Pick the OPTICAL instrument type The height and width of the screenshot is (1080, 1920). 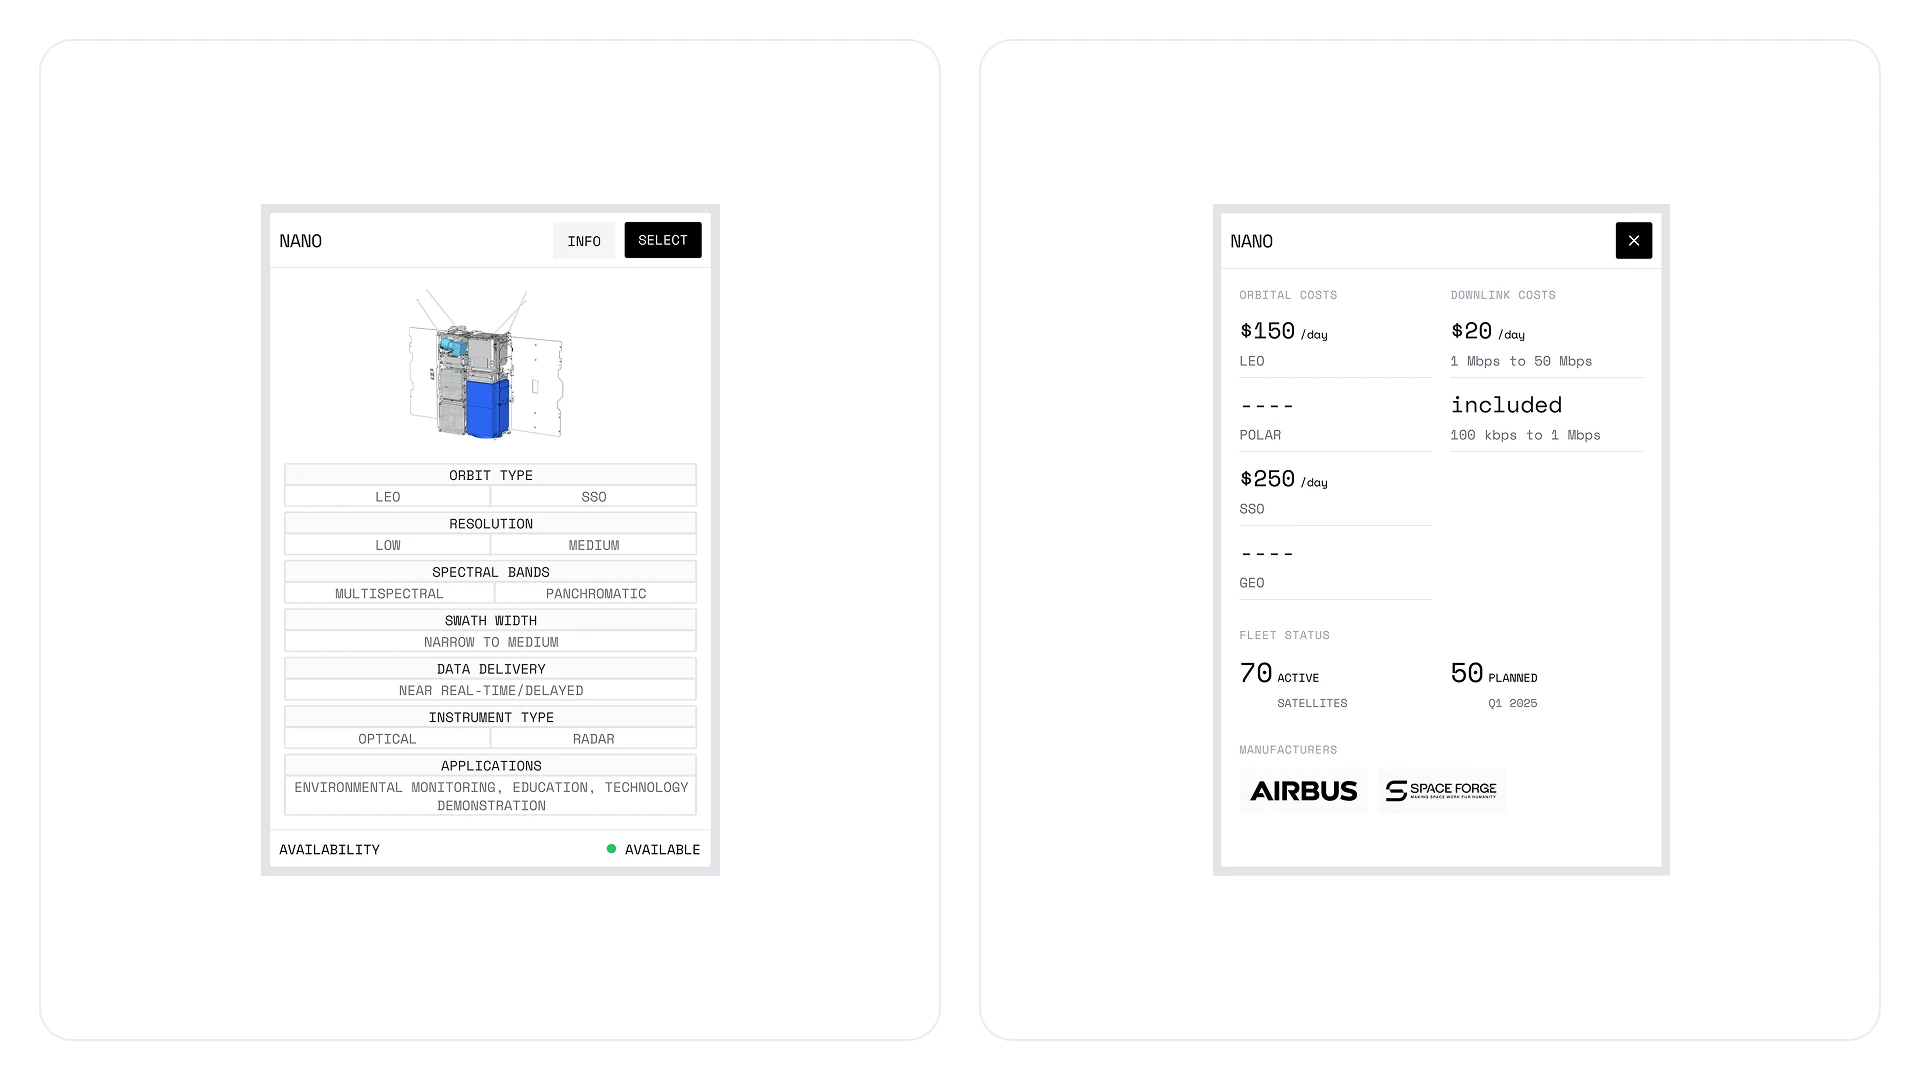[x=387, y=738]
